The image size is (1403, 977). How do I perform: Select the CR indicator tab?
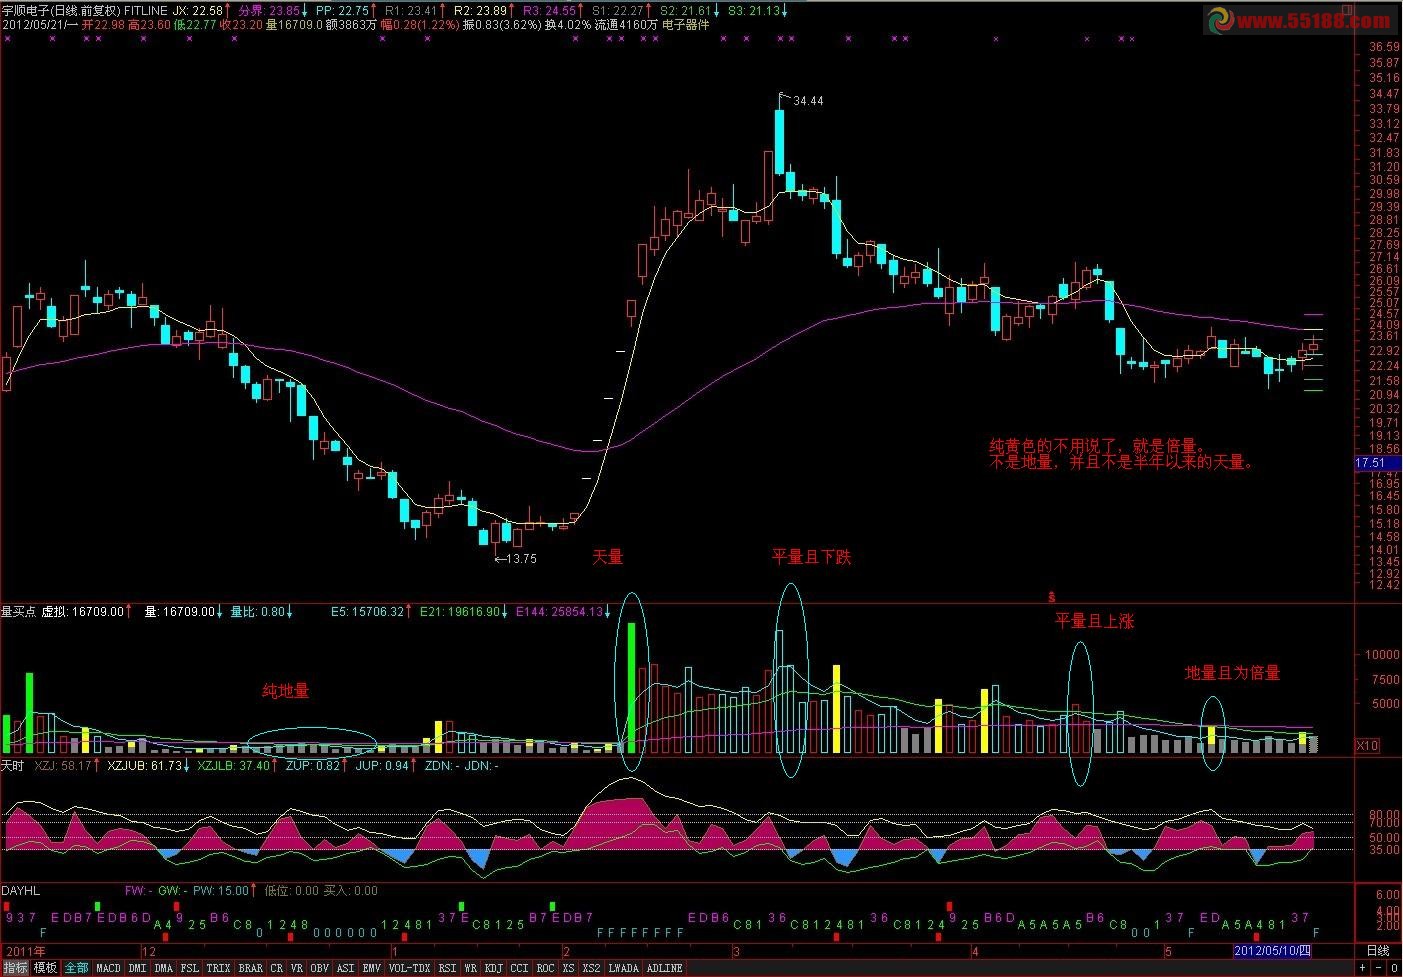point(277,968)
